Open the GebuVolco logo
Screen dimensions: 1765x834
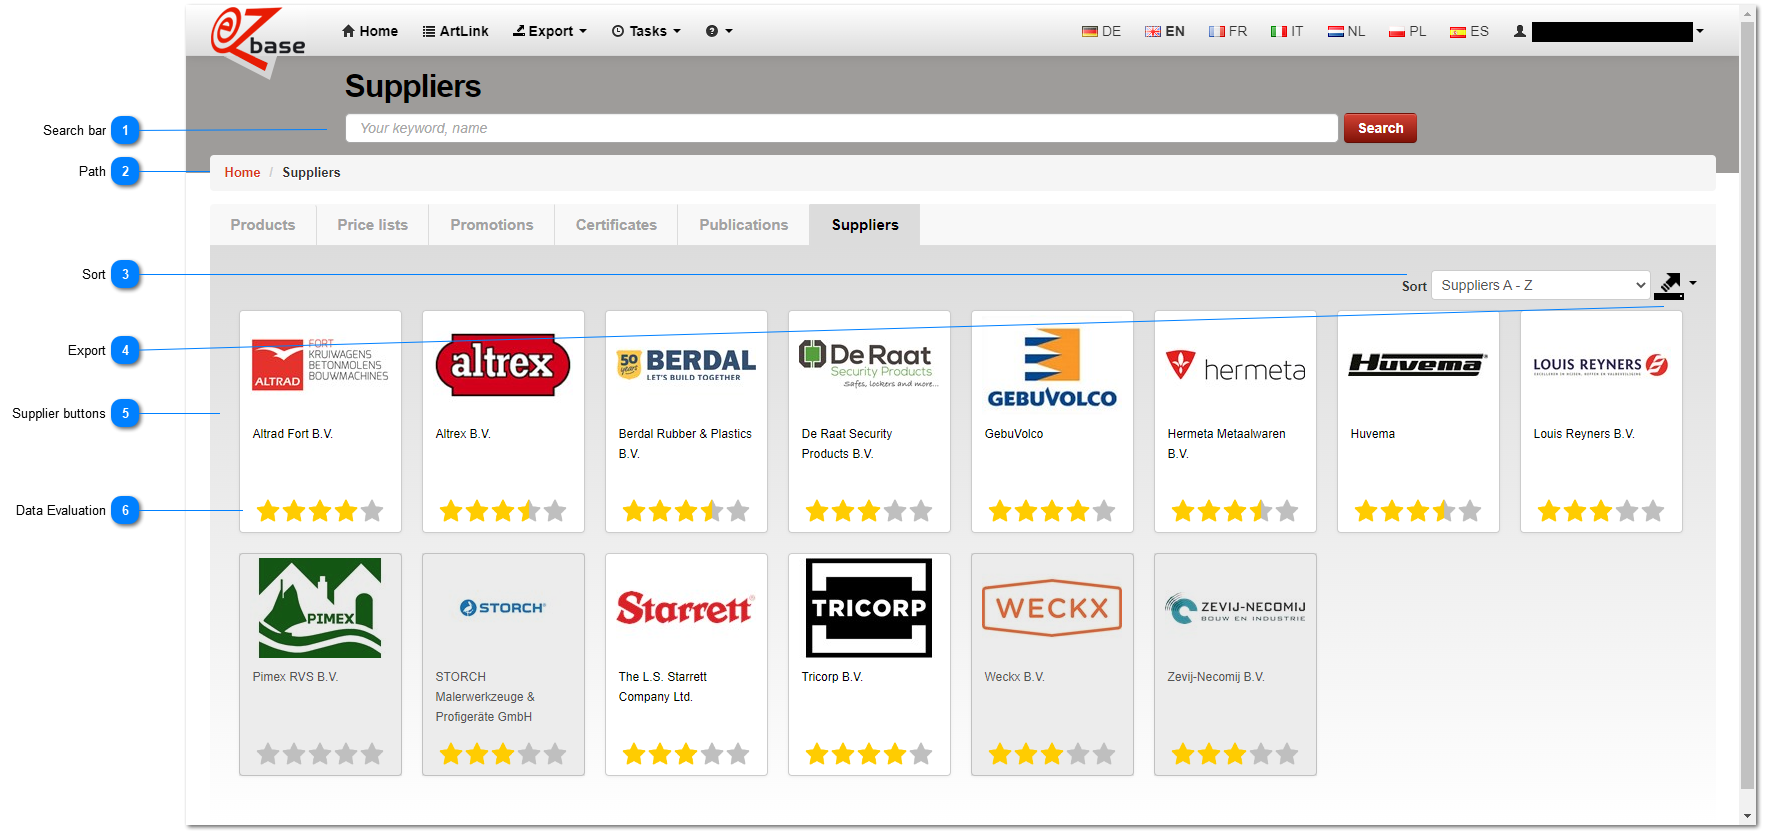[x=1052, y=367]
